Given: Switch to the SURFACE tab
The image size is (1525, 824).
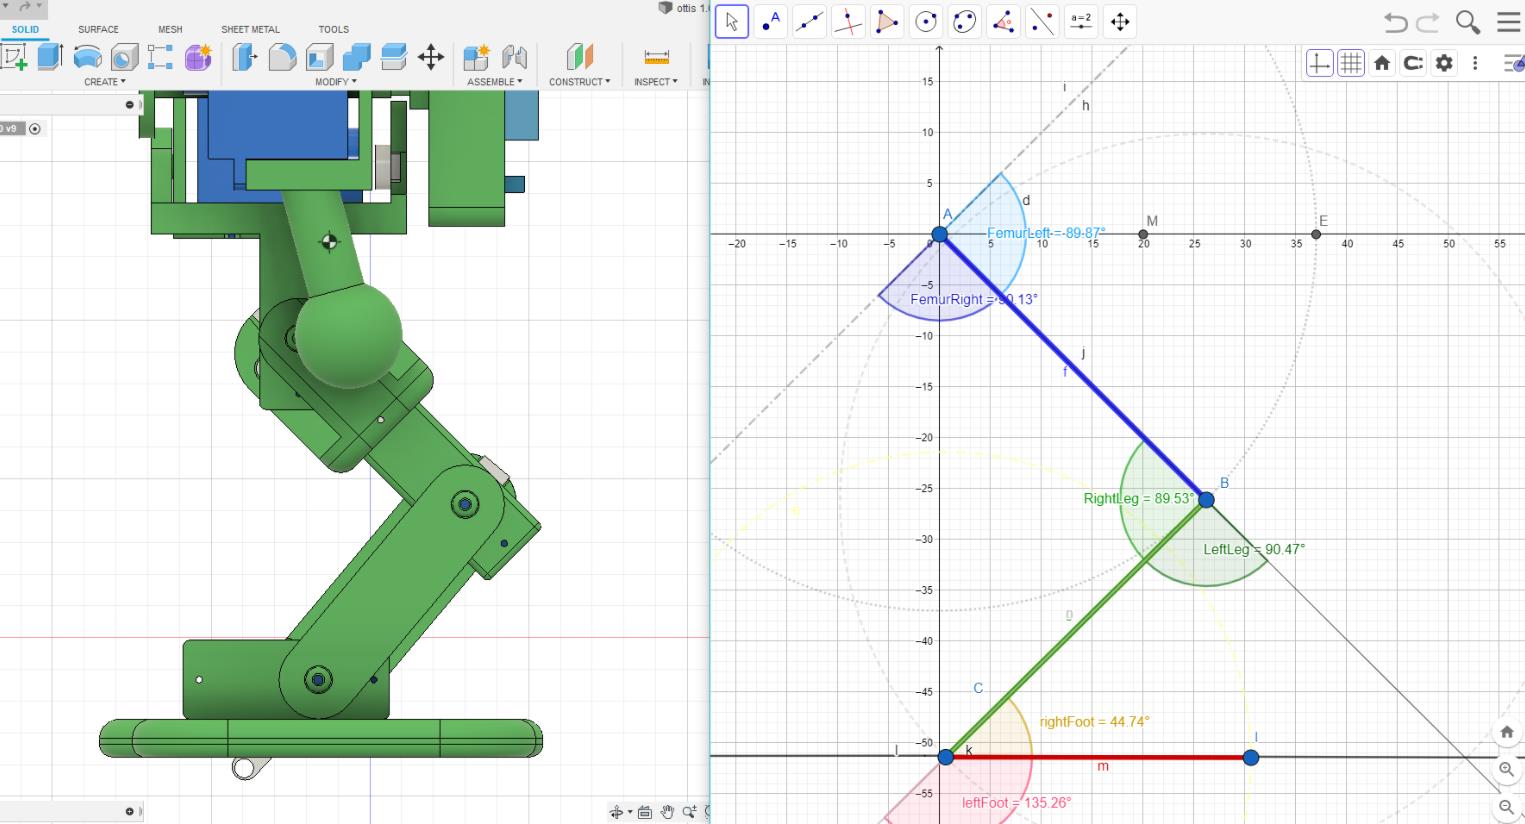Looking at the screenshot, I should point(98,29).
